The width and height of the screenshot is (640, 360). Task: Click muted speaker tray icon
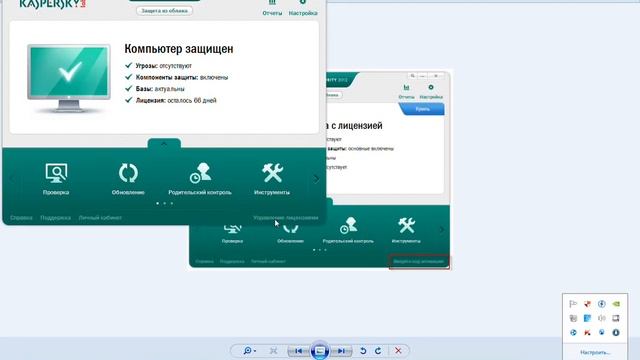pos(602,318)
